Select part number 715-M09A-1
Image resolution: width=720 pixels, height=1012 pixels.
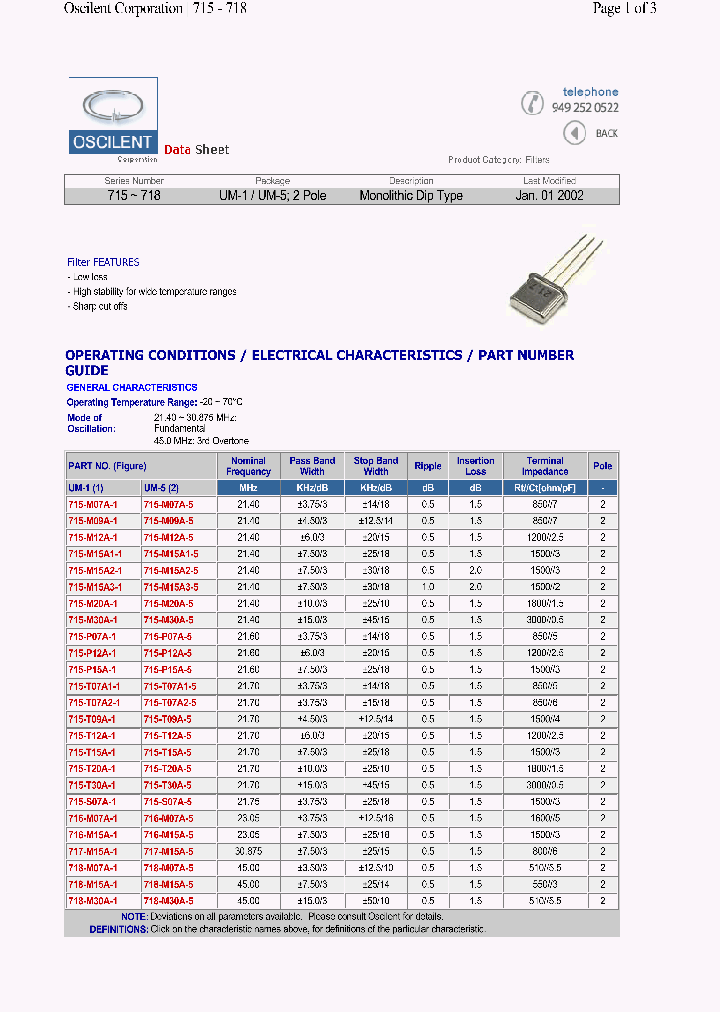93,521
